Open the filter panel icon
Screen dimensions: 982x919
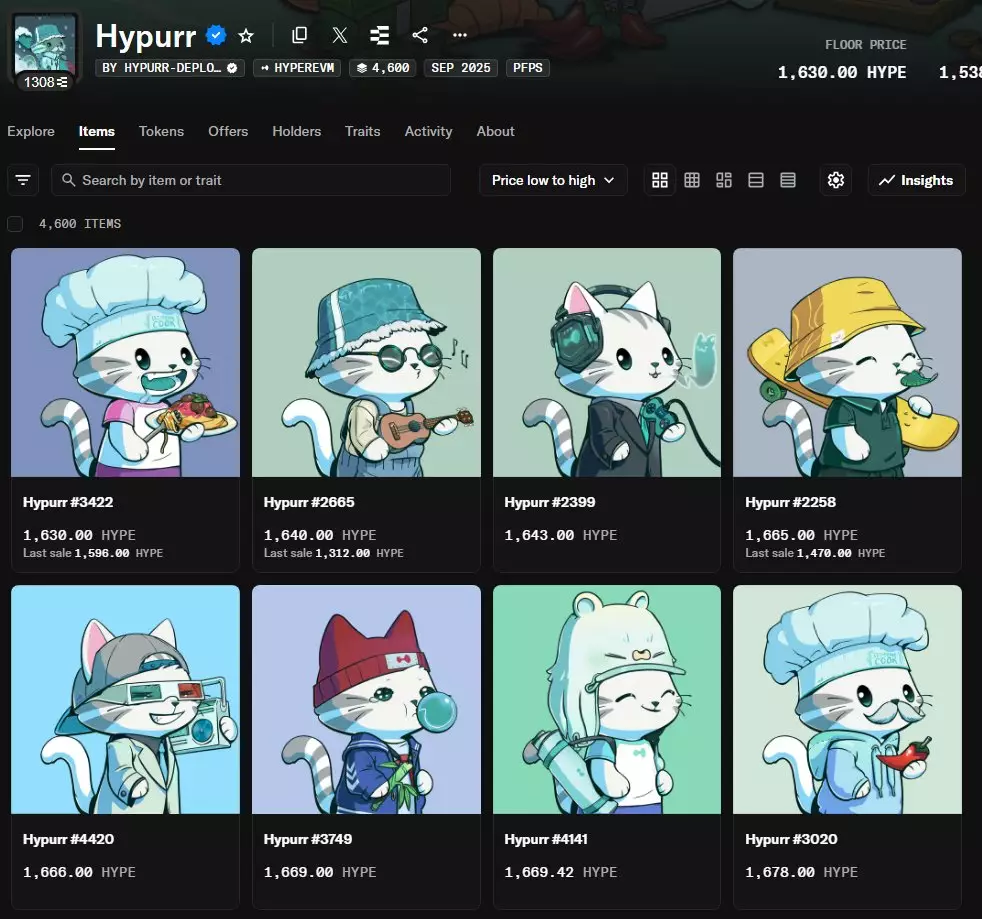[x=23, y=180]
